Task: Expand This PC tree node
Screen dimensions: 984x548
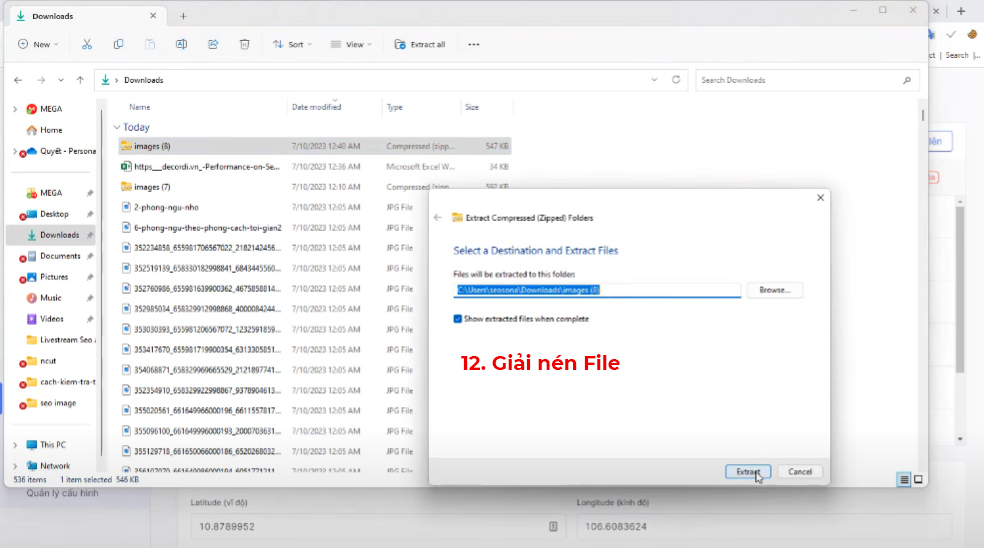Action: 15,445
